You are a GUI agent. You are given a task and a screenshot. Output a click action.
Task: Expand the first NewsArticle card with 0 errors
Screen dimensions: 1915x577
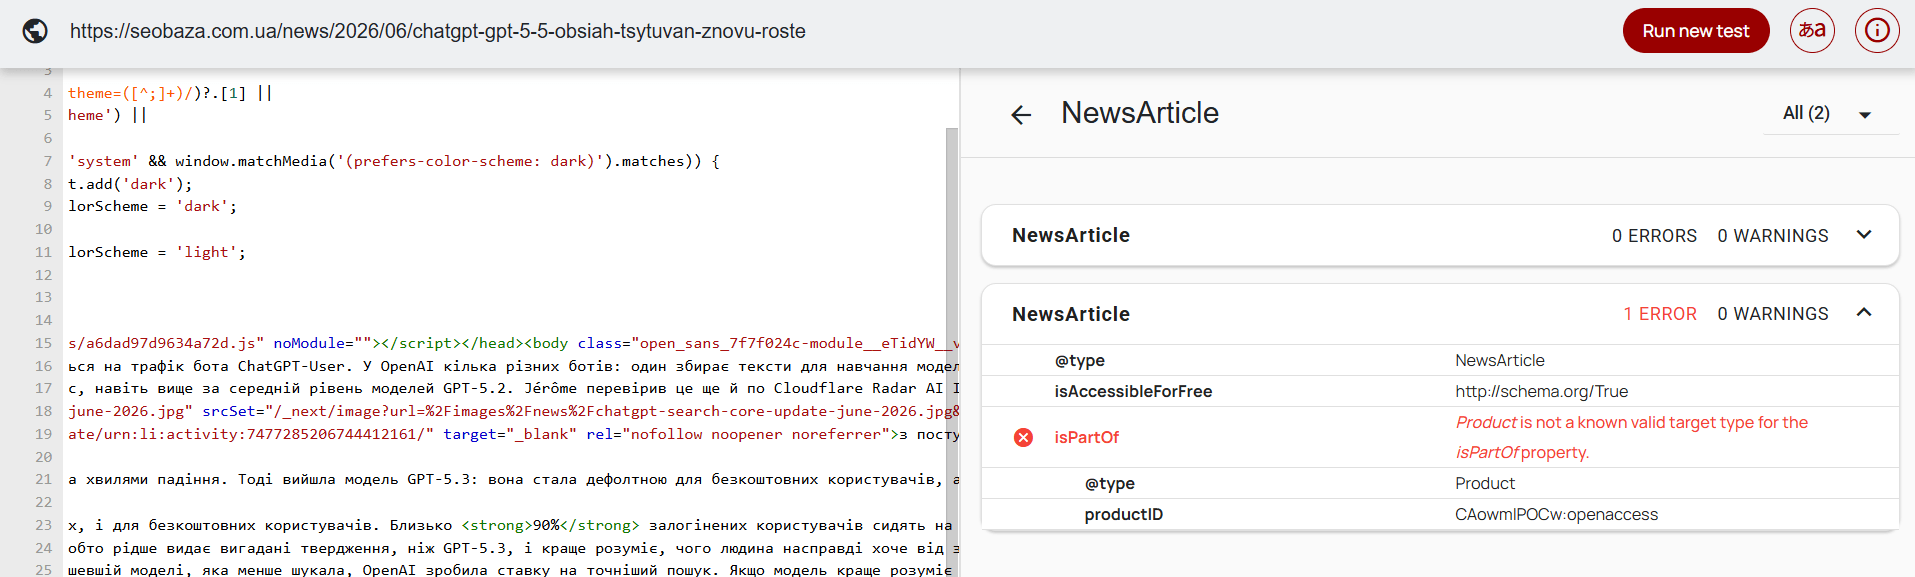tap(1864, 235)
